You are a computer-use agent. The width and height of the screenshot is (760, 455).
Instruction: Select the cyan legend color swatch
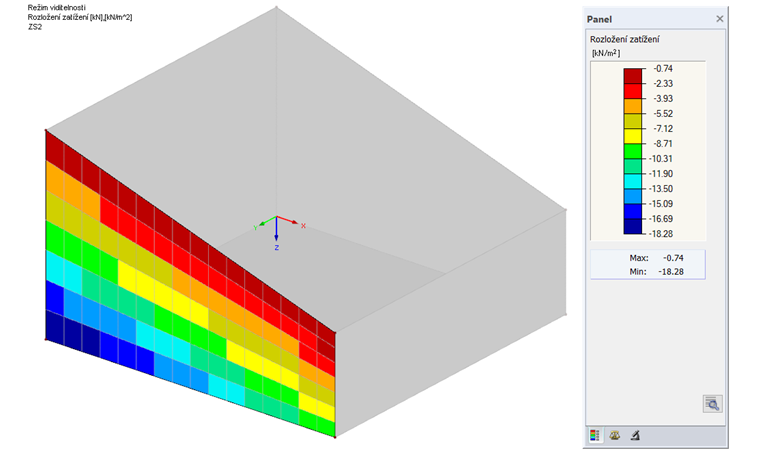tap(633, 181)
